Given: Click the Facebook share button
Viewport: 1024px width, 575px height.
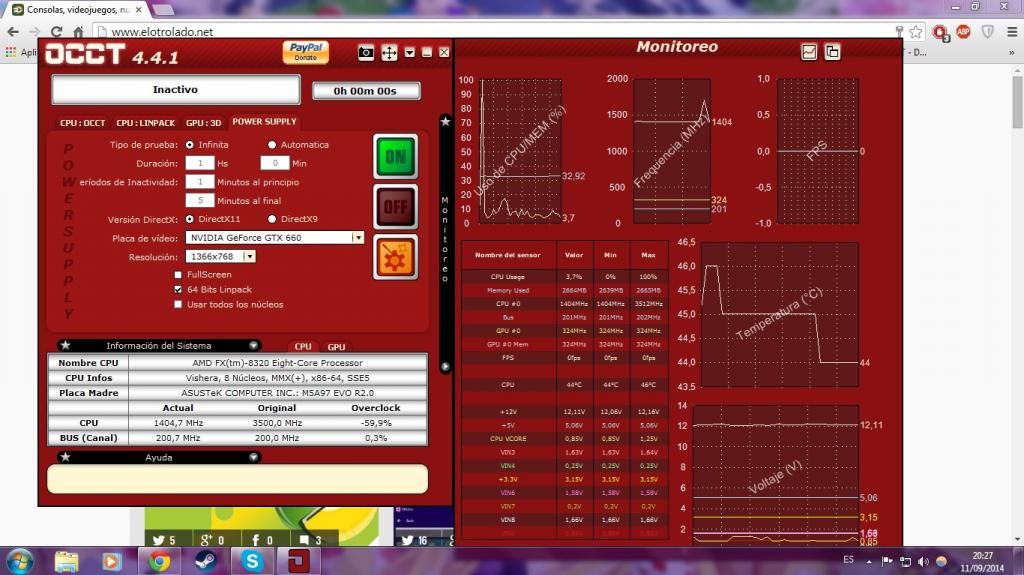Looking at the screenshot, I should 262,540.
